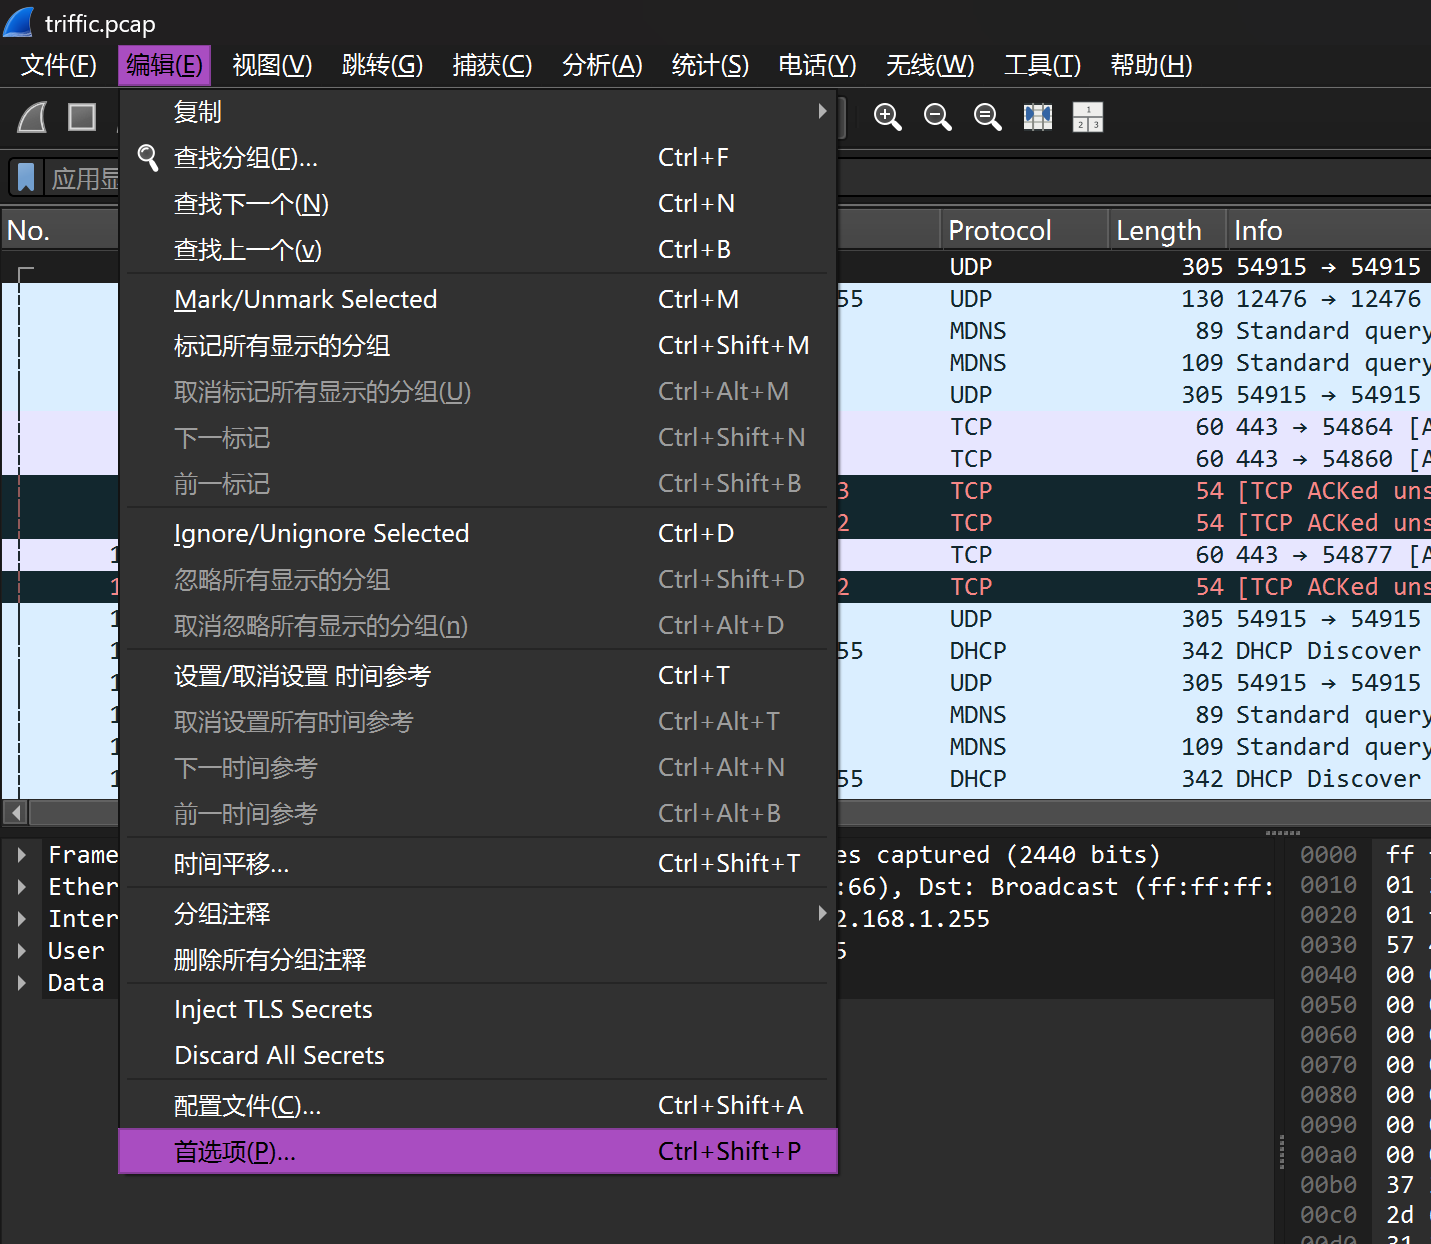Choose Mark/Unmark Selected
1431x1244 pixels.
coord(478,299)
